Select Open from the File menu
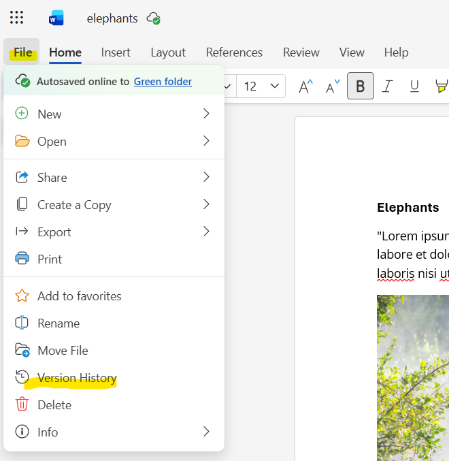The image size is (449, 461). 114,141
